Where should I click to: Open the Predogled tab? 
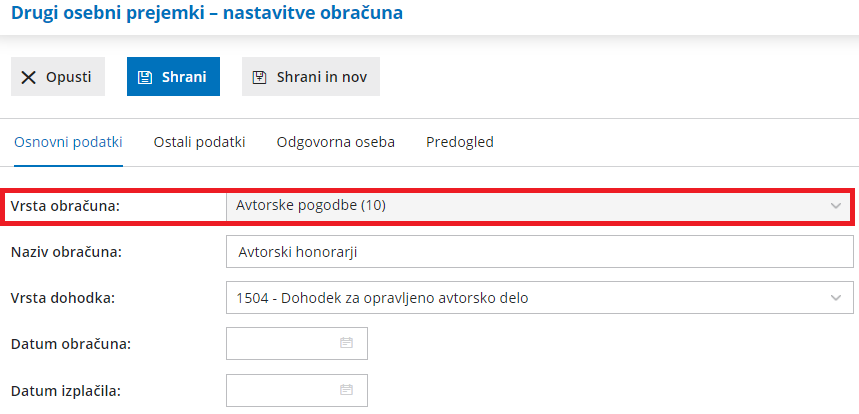[x=459, y=142]
